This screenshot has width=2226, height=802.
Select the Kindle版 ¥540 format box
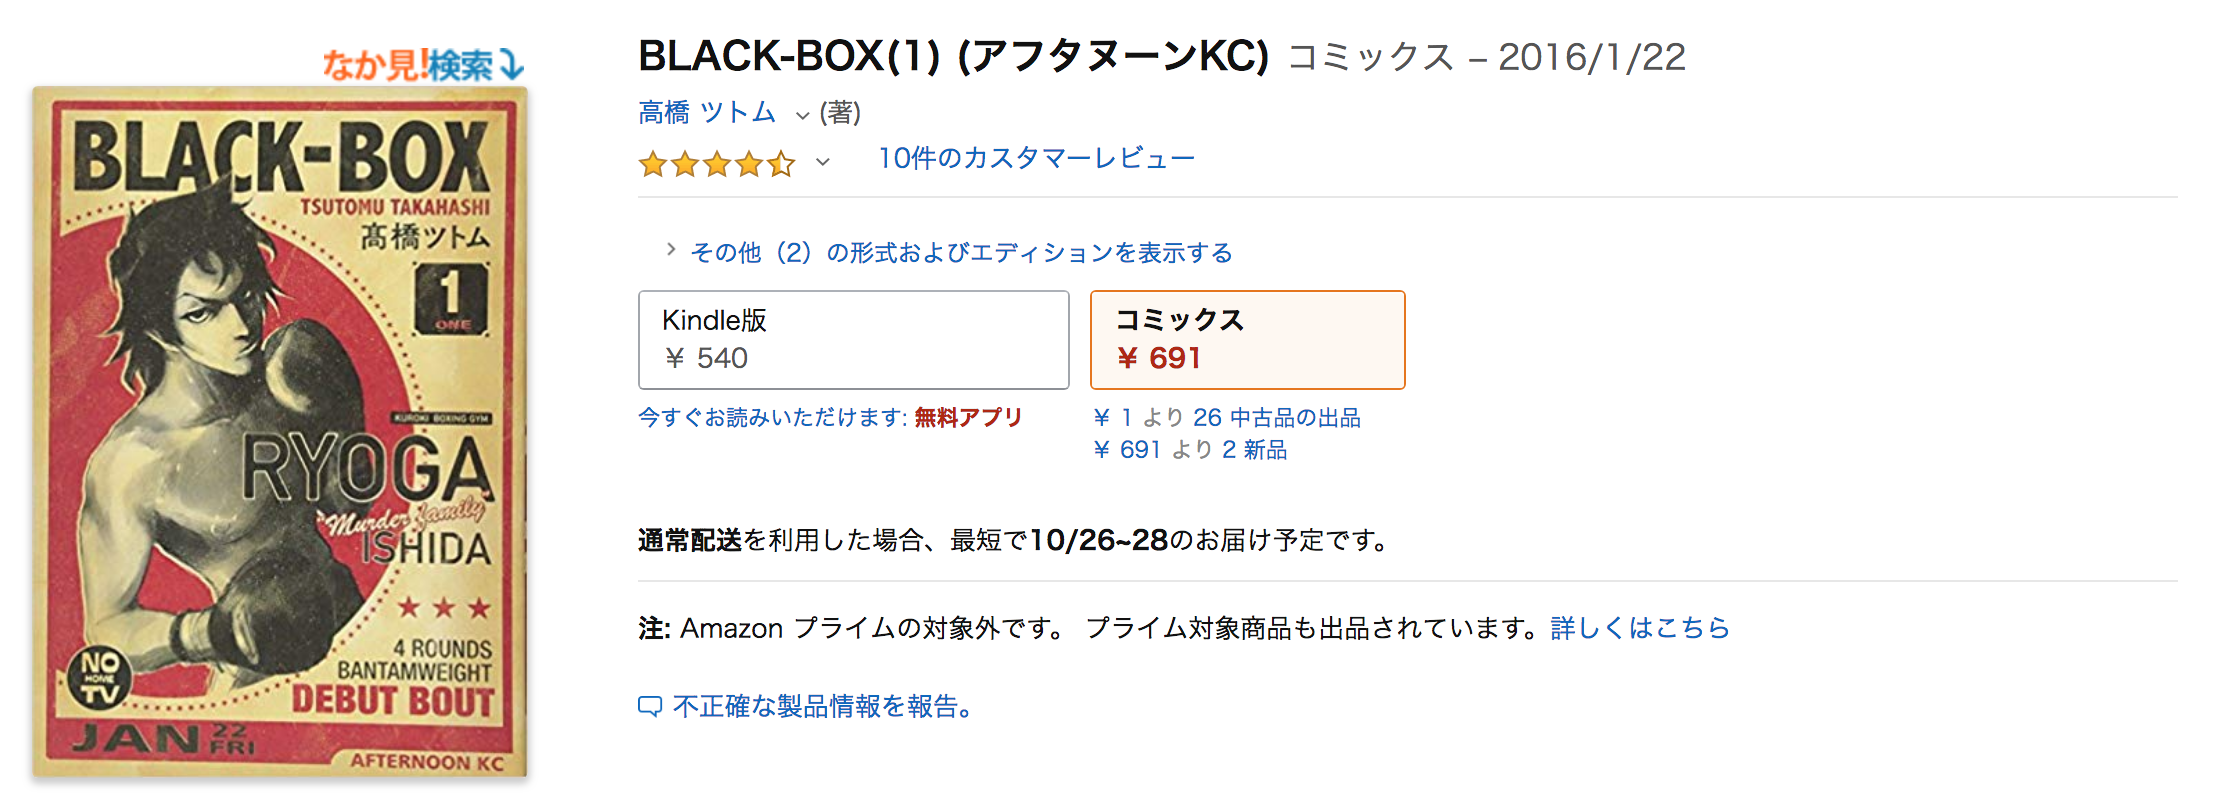click(853, 340)
